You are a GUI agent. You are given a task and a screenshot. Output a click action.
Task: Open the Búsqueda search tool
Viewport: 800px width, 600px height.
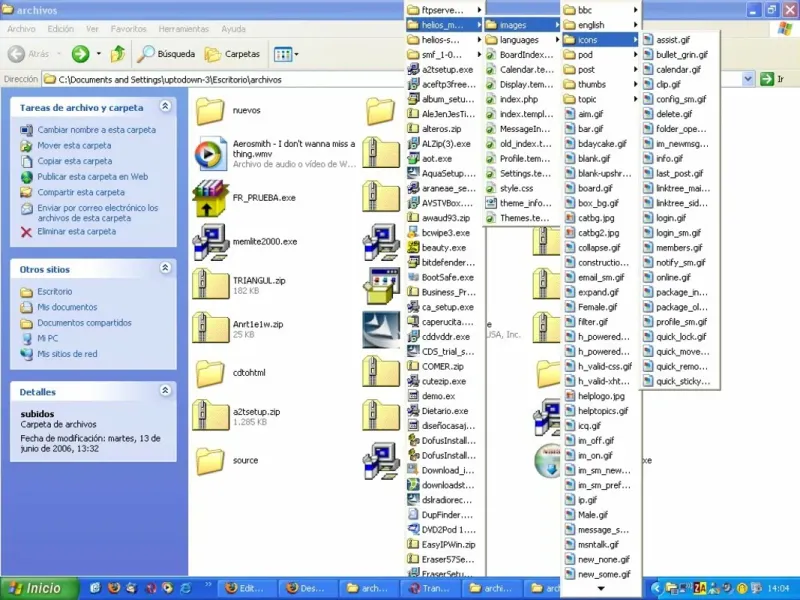[x=166, y=54]
